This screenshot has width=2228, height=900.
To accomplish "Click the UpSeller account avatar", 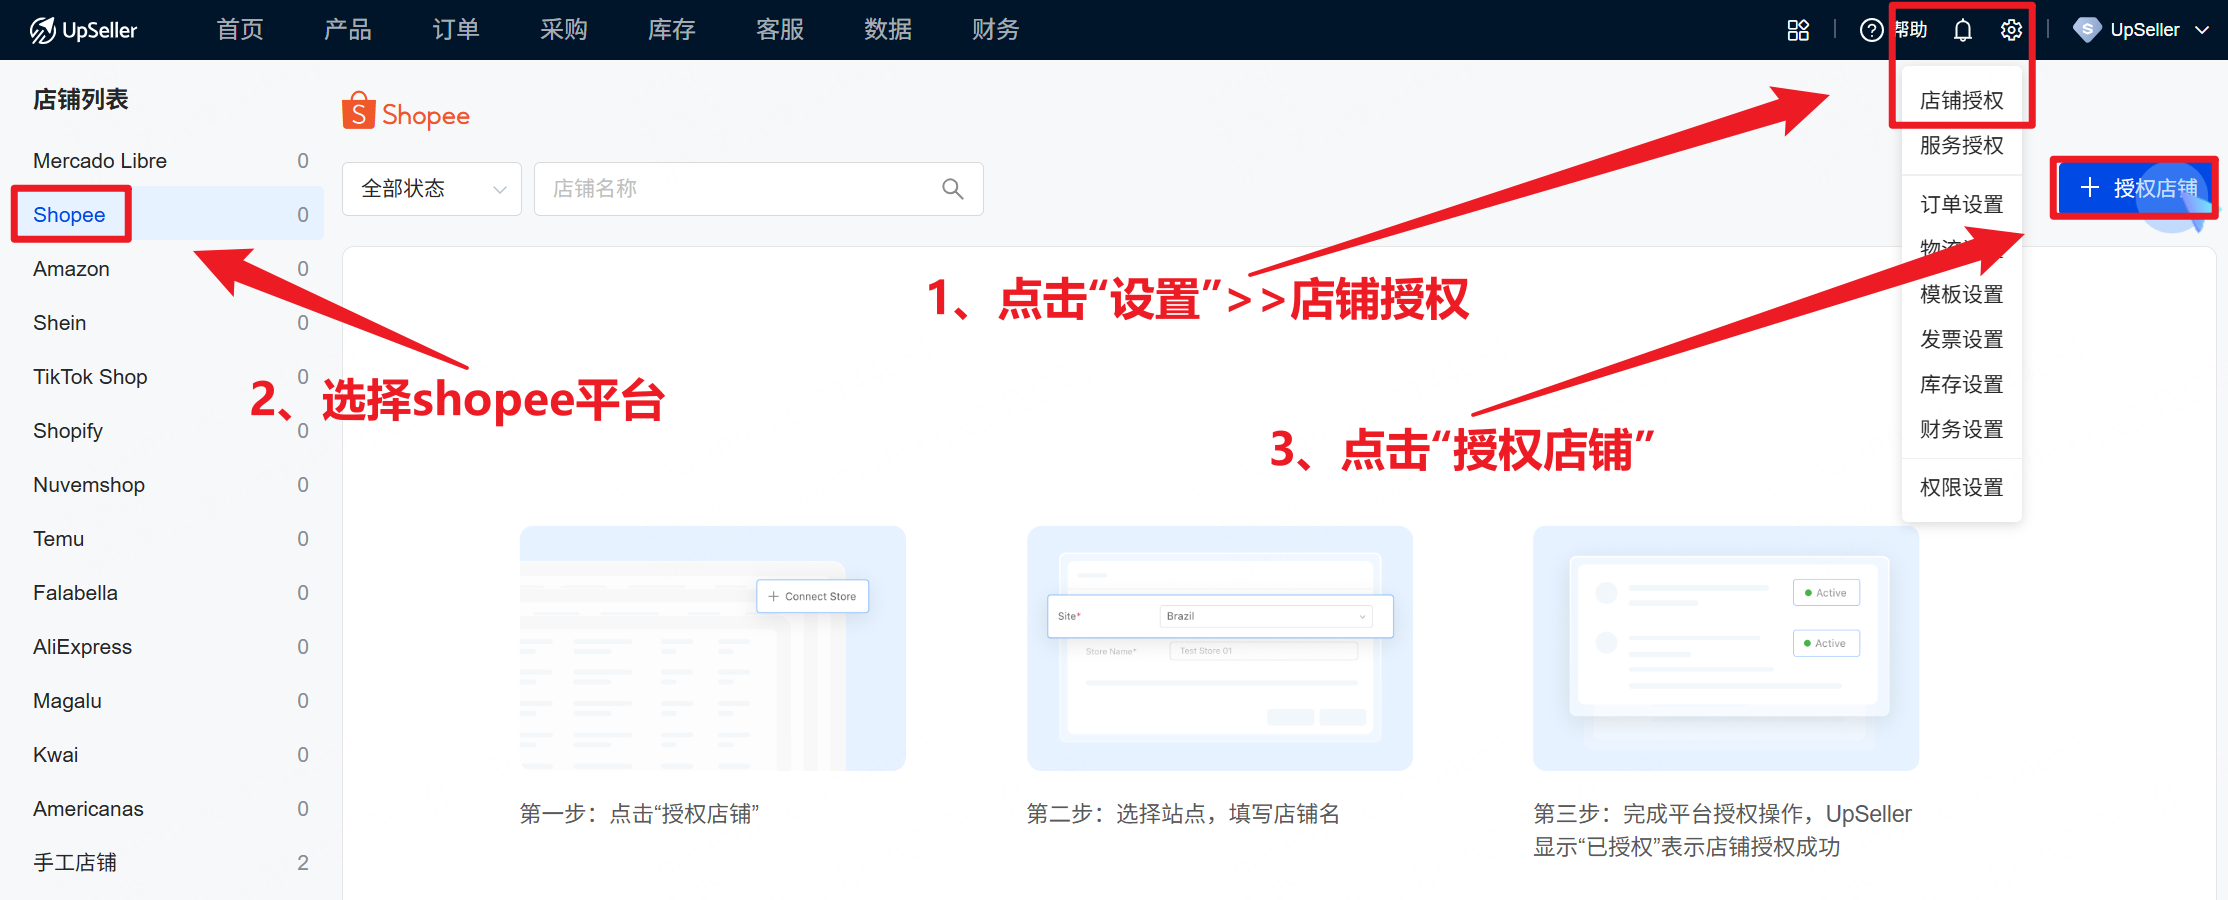I will pos(2086,29).
